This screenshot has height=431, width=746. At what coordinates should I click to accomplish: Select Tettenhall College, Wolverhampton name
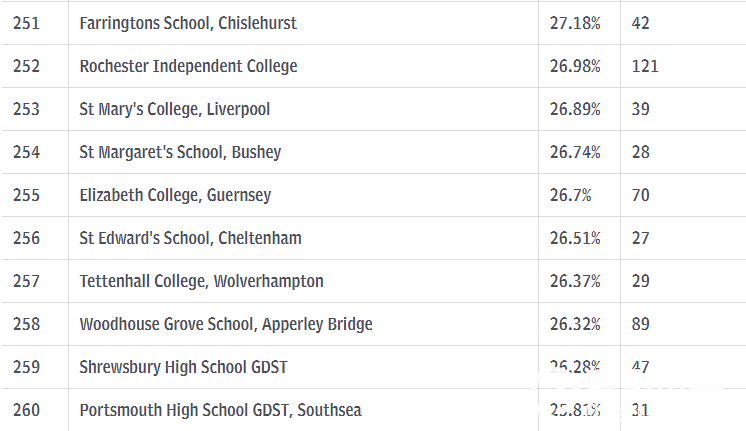(201, 281)
